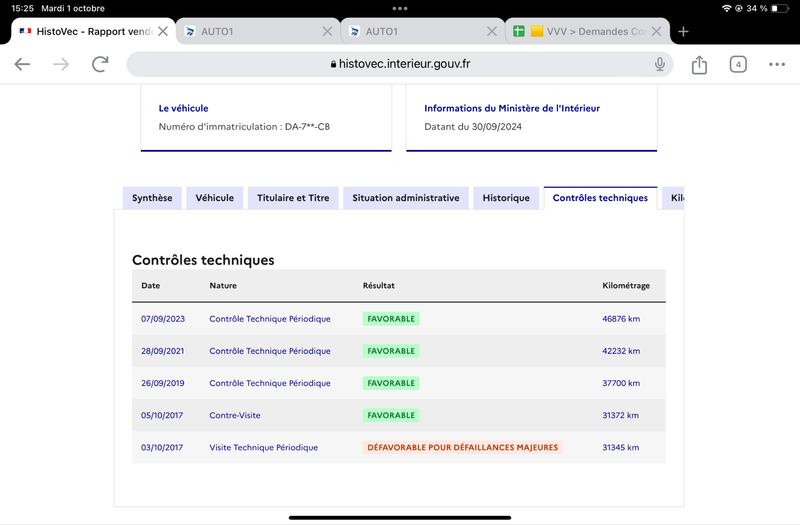Close the HistoVec tab
800x525 pixels.
click(163, 32)
